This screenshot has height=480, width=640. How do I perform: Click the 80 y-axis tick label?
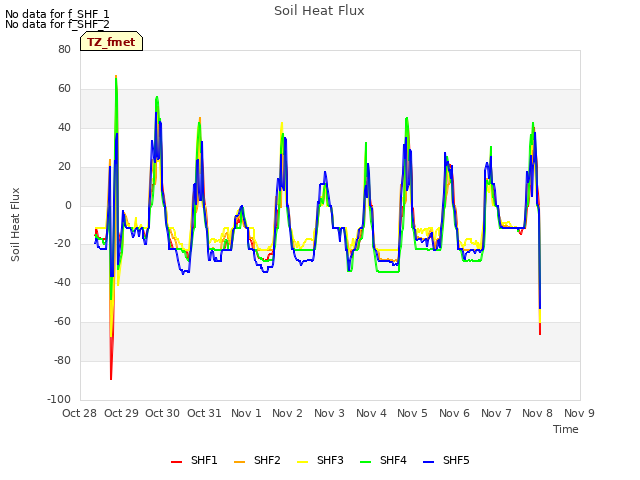(x=64, y=49)
